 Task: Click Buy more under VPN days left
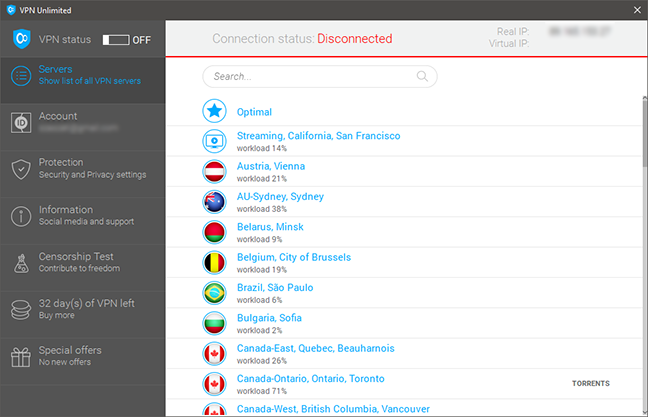[57, 315]
